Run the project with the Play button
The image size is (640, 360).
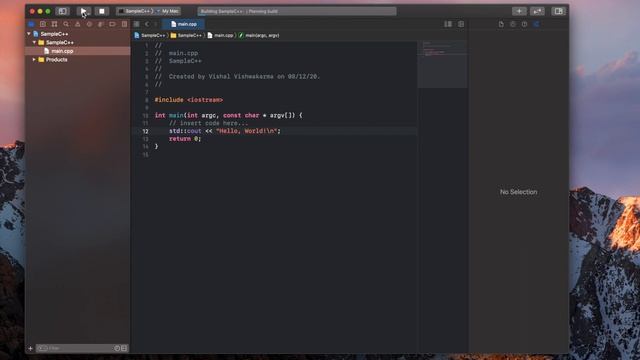84,11
